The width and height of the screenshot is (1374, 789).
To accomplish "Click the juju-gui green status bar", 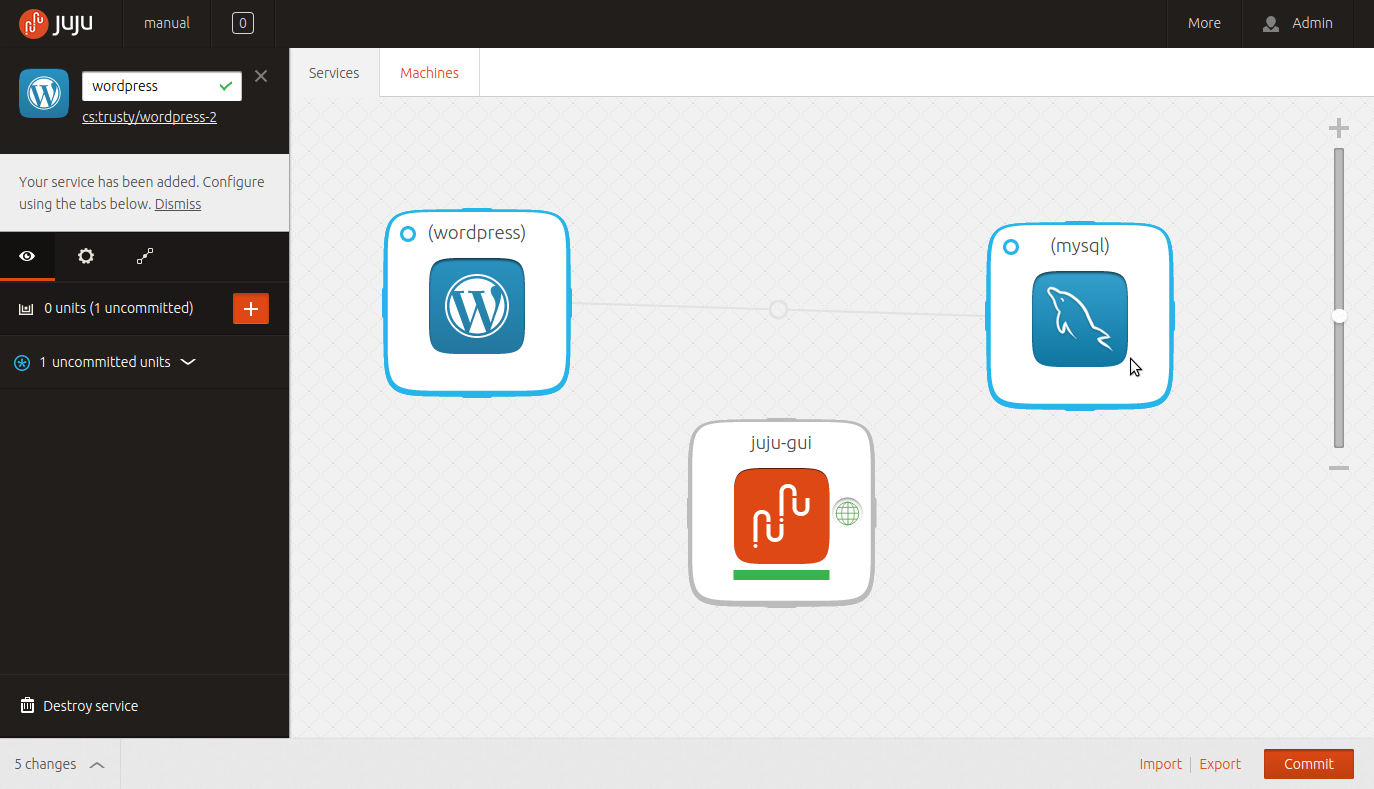I will 781,575.
